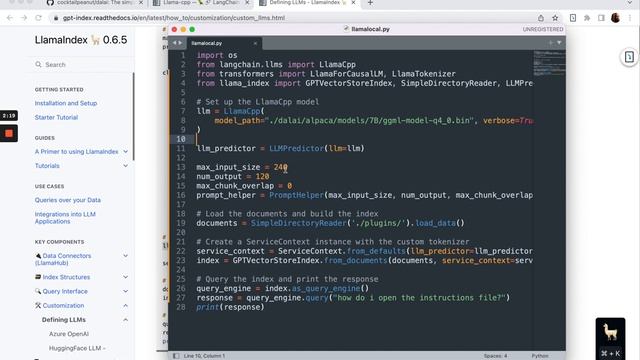Image resolution: width=640 pixels, height=360 pixels.
Task: Go forward using the browser forward arrow
Action: [x=24, y=18]
